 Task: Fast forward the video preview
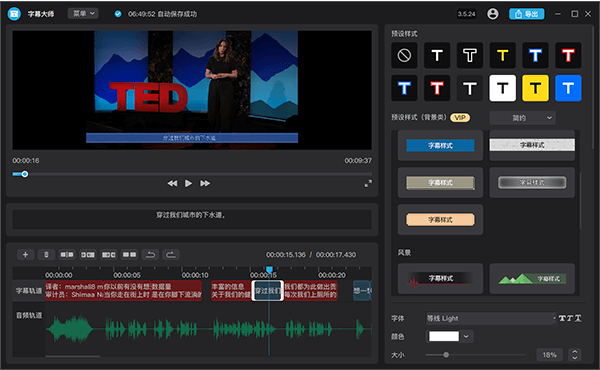click(205, 183)
